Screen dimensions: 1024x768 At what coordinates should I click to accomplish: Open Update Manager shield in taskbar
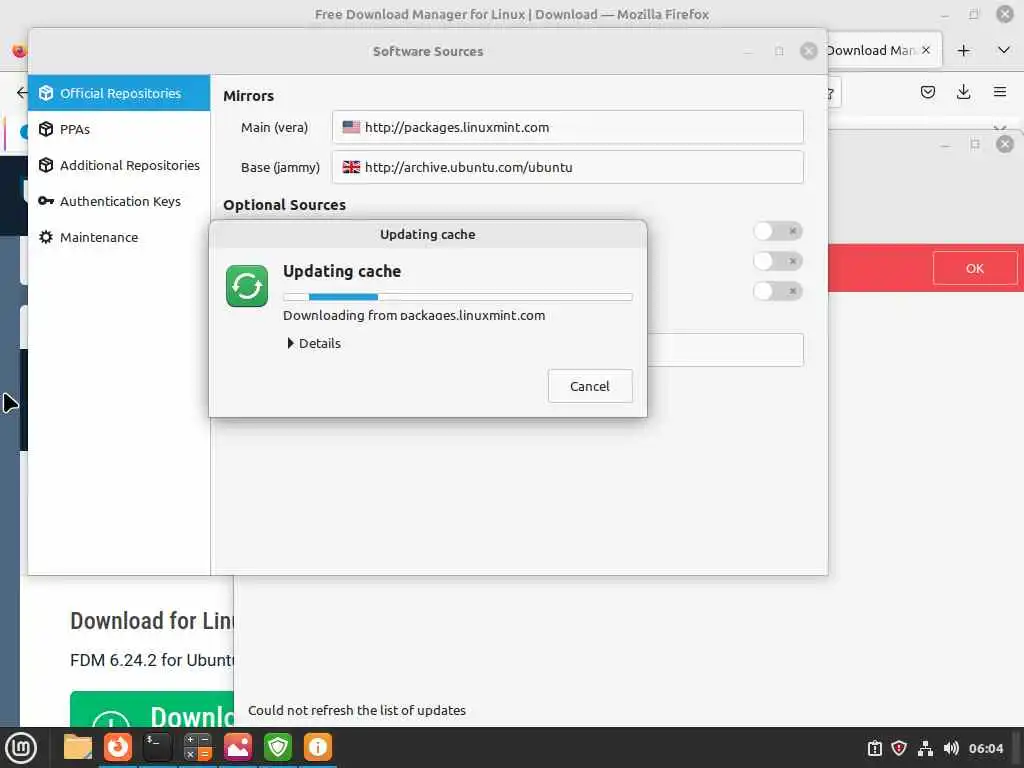pyautogui.click(x=278, y=747)
